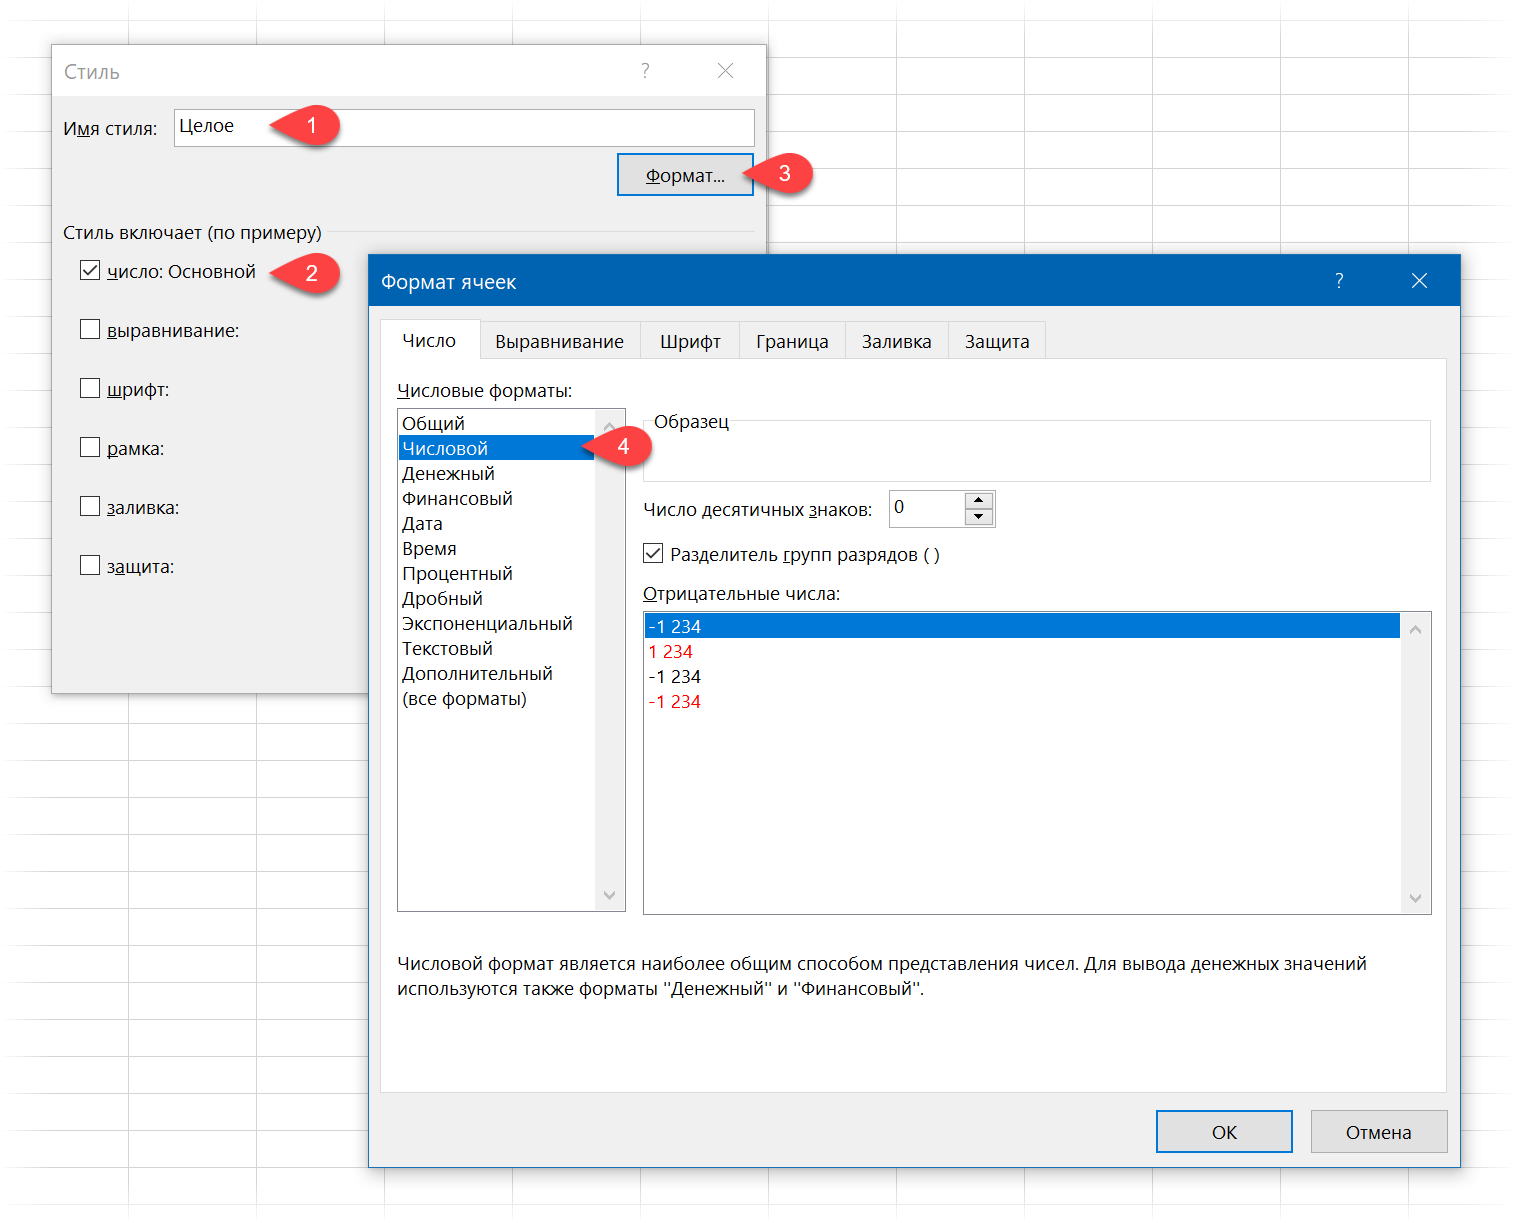Click the help question mark in Формат ячеек dialog
Screen dimensions: 1513x1223
pos(1339,281)
